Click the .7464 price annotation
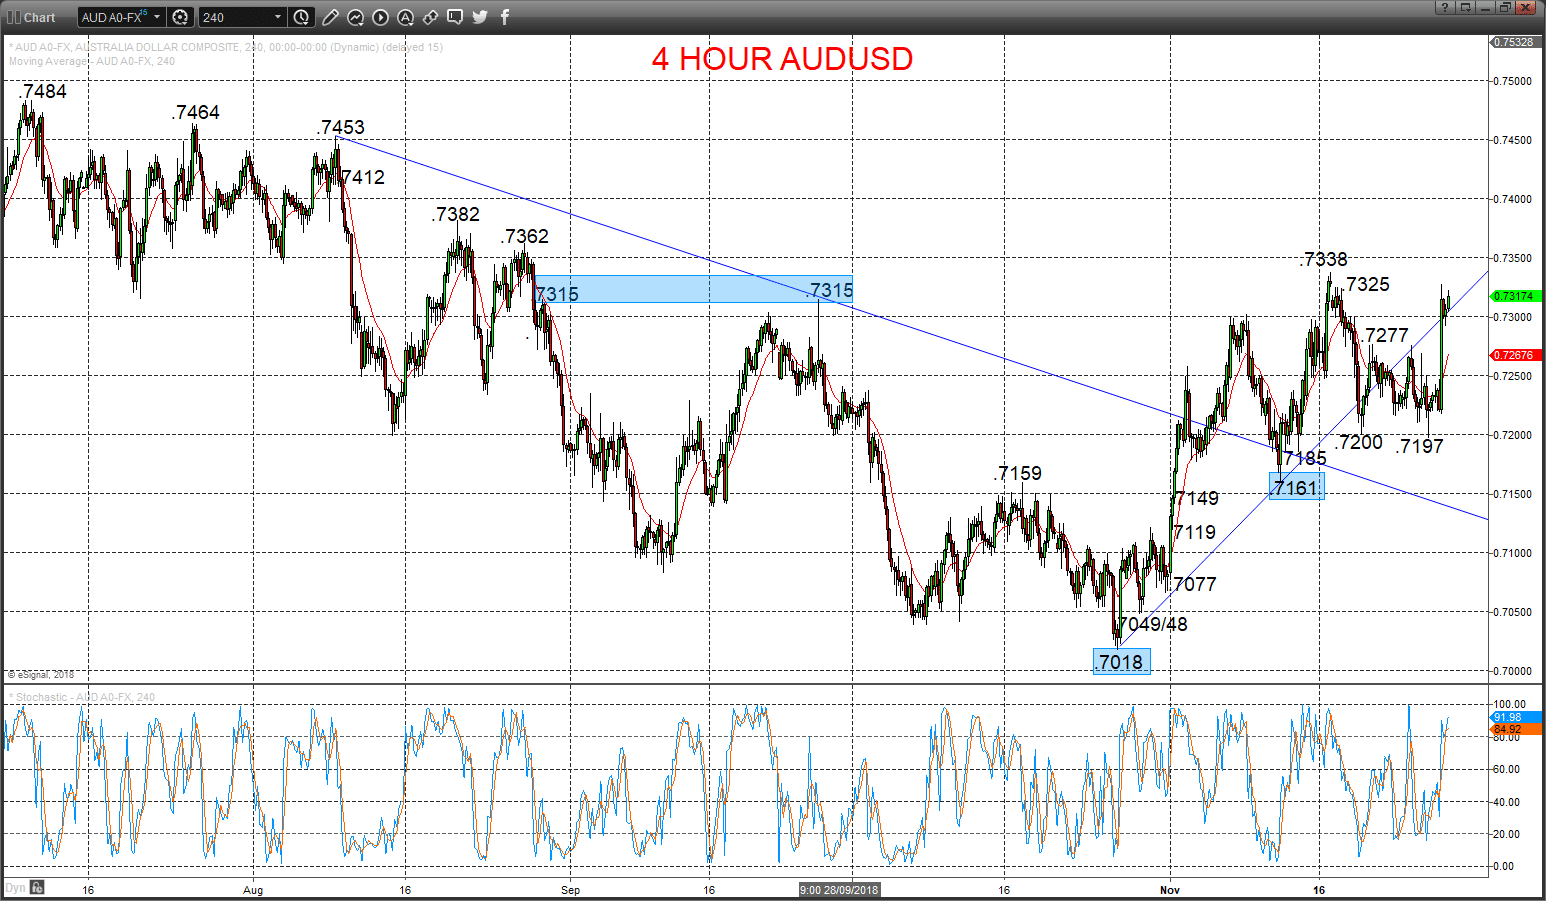The image size is (1546, 901). 195,112
